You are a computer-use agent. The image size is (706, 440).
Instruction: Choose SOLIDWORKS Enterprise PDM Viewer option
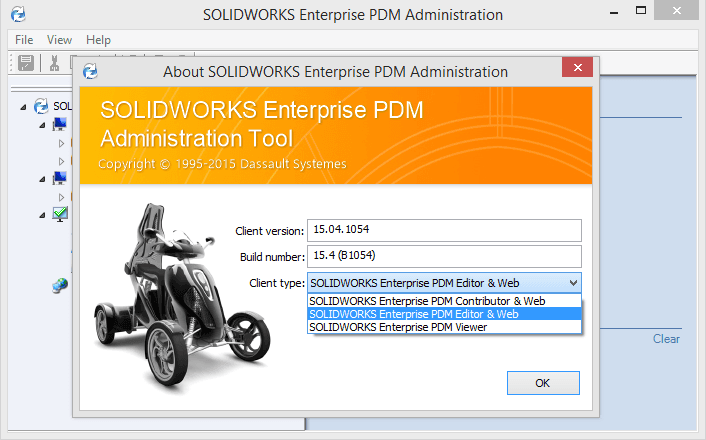coord(444,327)
